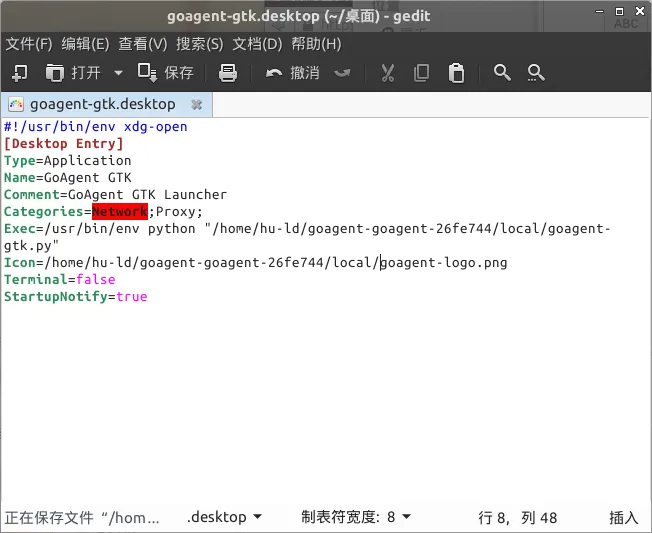Open the find and replace tool
The width and height of the screenshot is (652, 533).
[x=536, y=73]
